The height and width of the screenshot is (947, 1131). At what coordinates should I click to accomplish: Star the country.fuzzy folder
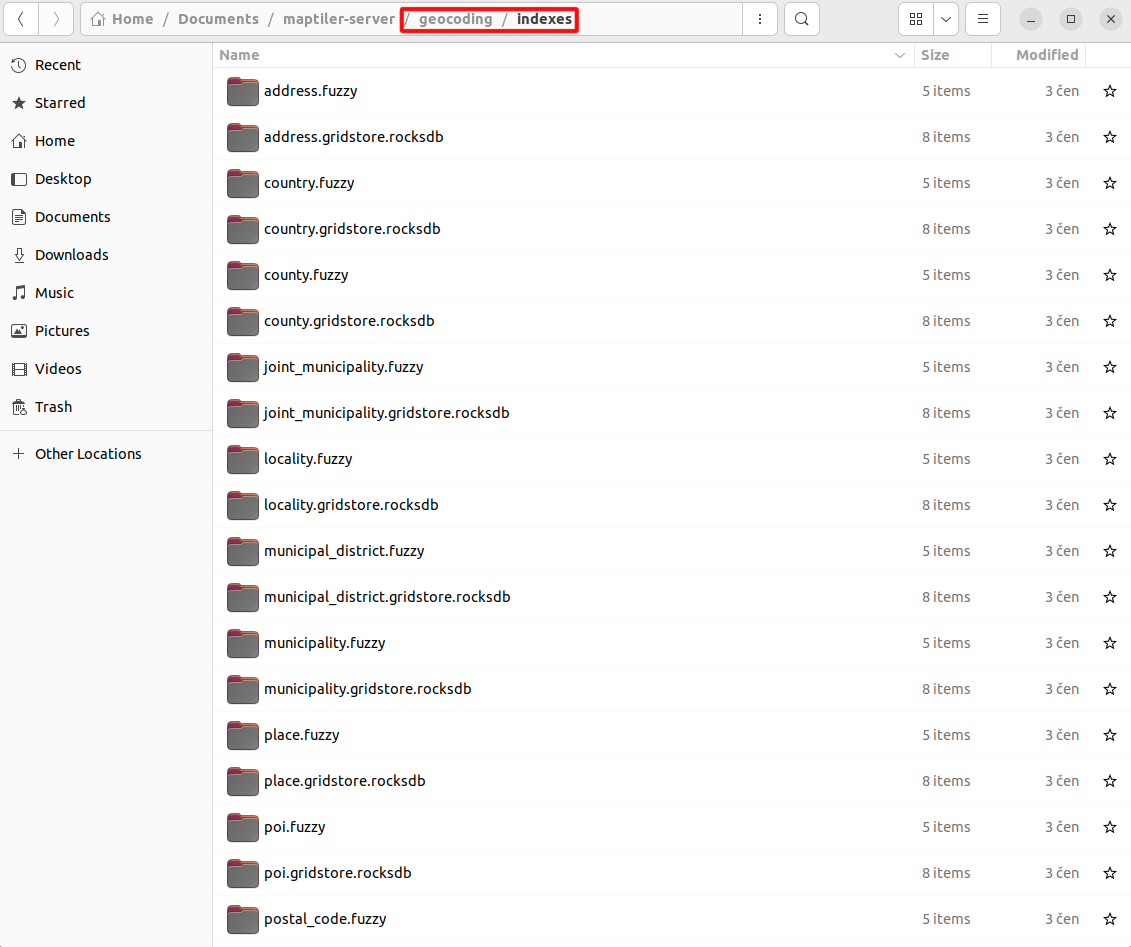1109,183
